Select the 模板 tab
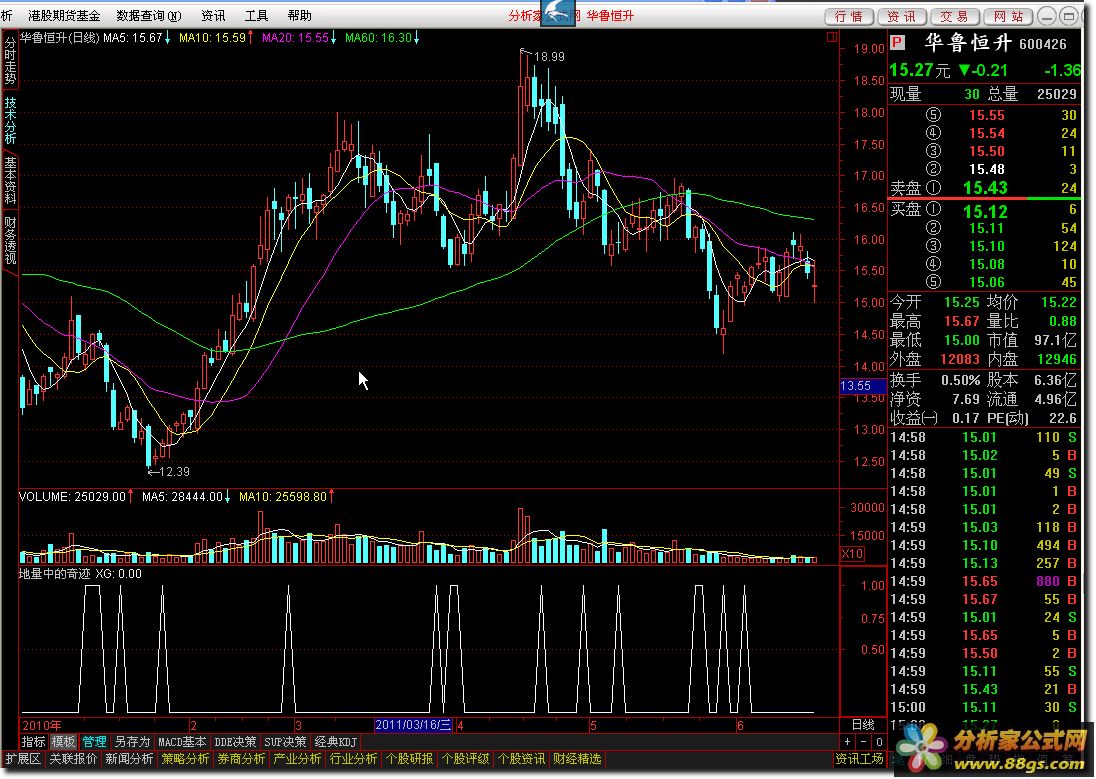 tap(64, 742)
